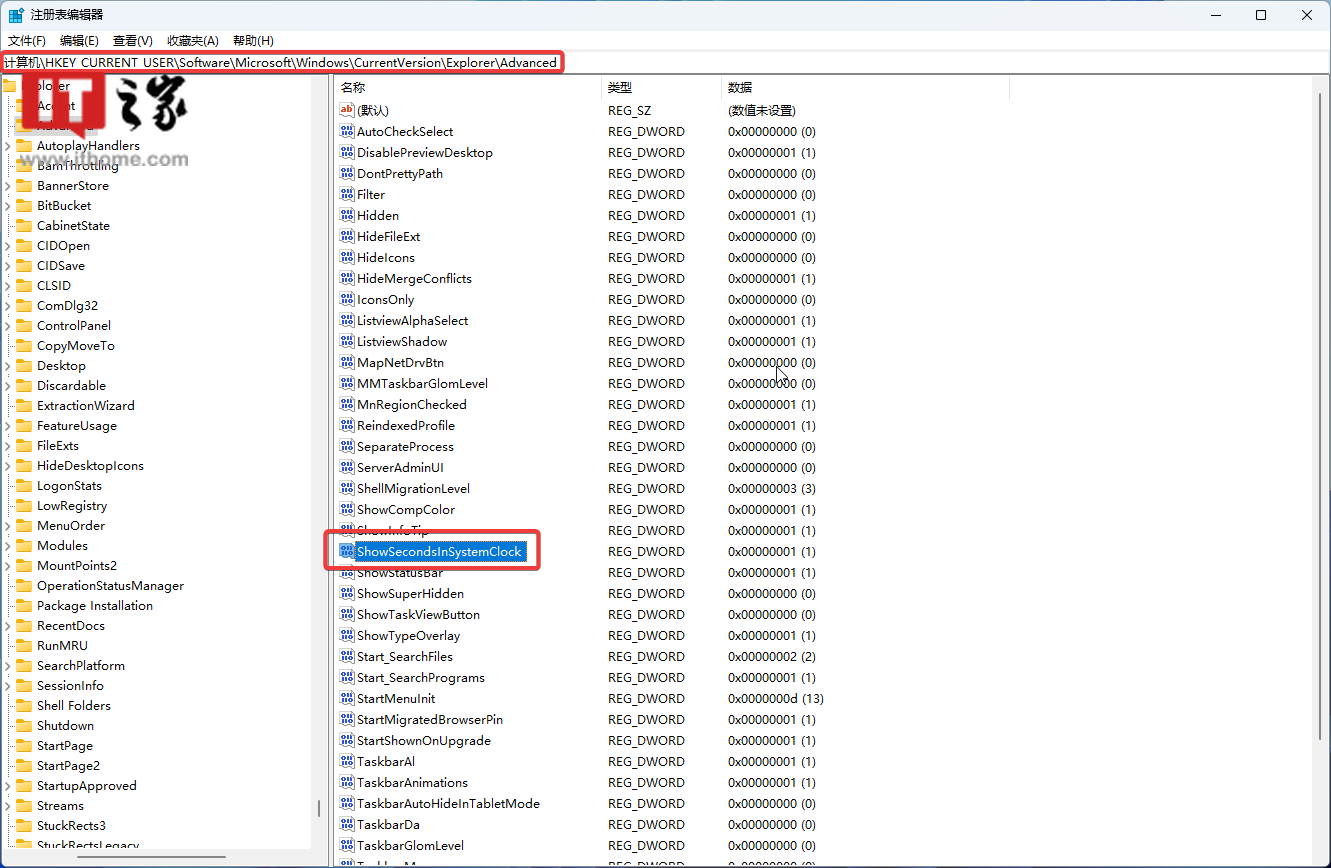The height and width of the screenshot is (868, 1331).
Task: Click the BannerStore folder icon
Action: coord(24,185)
